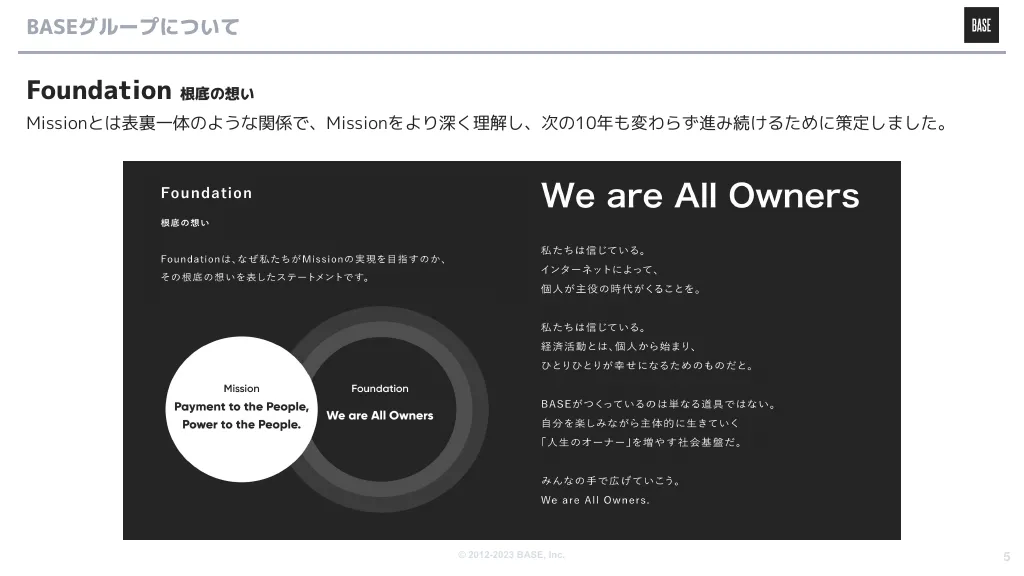Click small '根底の想い' subtitle in dark panel
1024x576 pixels.
185,223
